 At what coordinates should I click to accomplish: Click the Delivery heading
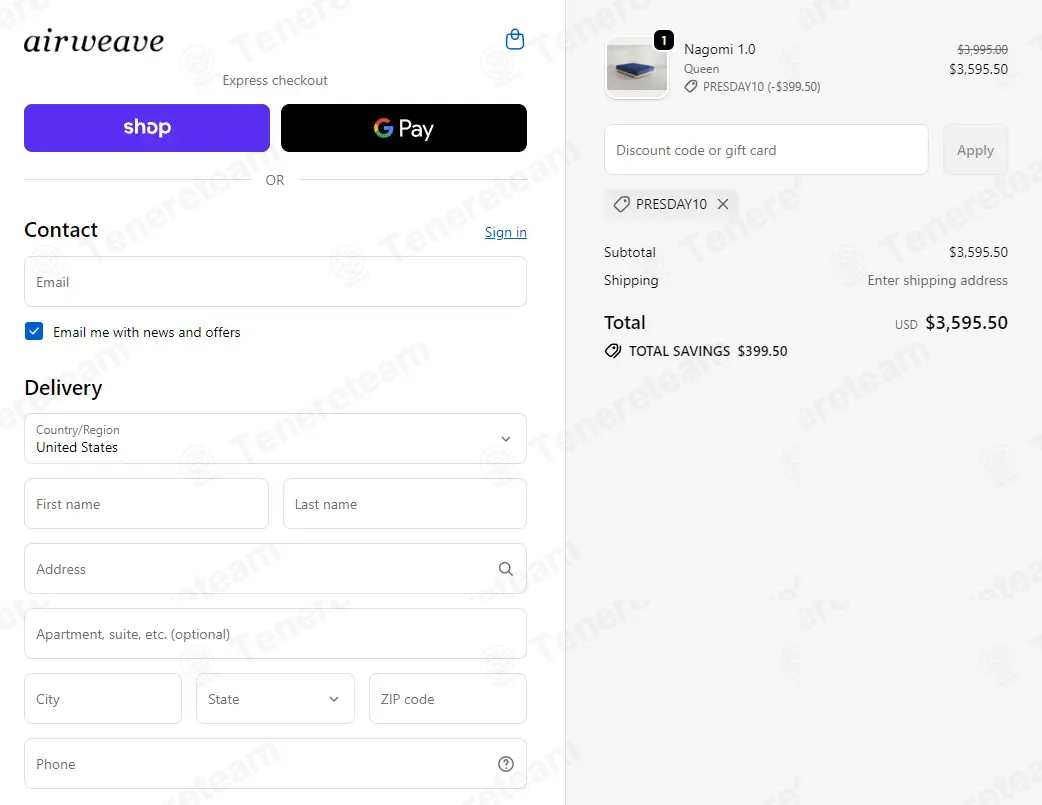[x=63, y=388]
